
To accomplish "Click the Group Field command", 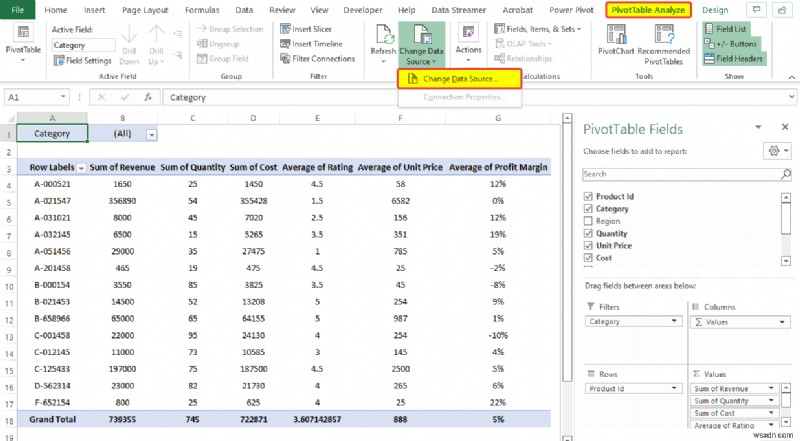I will 222,59.
